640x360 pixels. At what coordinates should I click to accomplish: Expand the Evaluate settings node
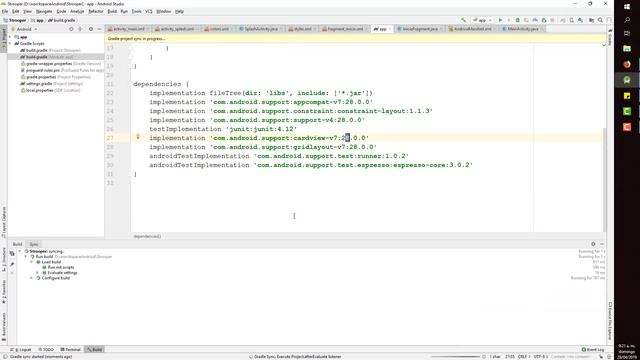38,273
